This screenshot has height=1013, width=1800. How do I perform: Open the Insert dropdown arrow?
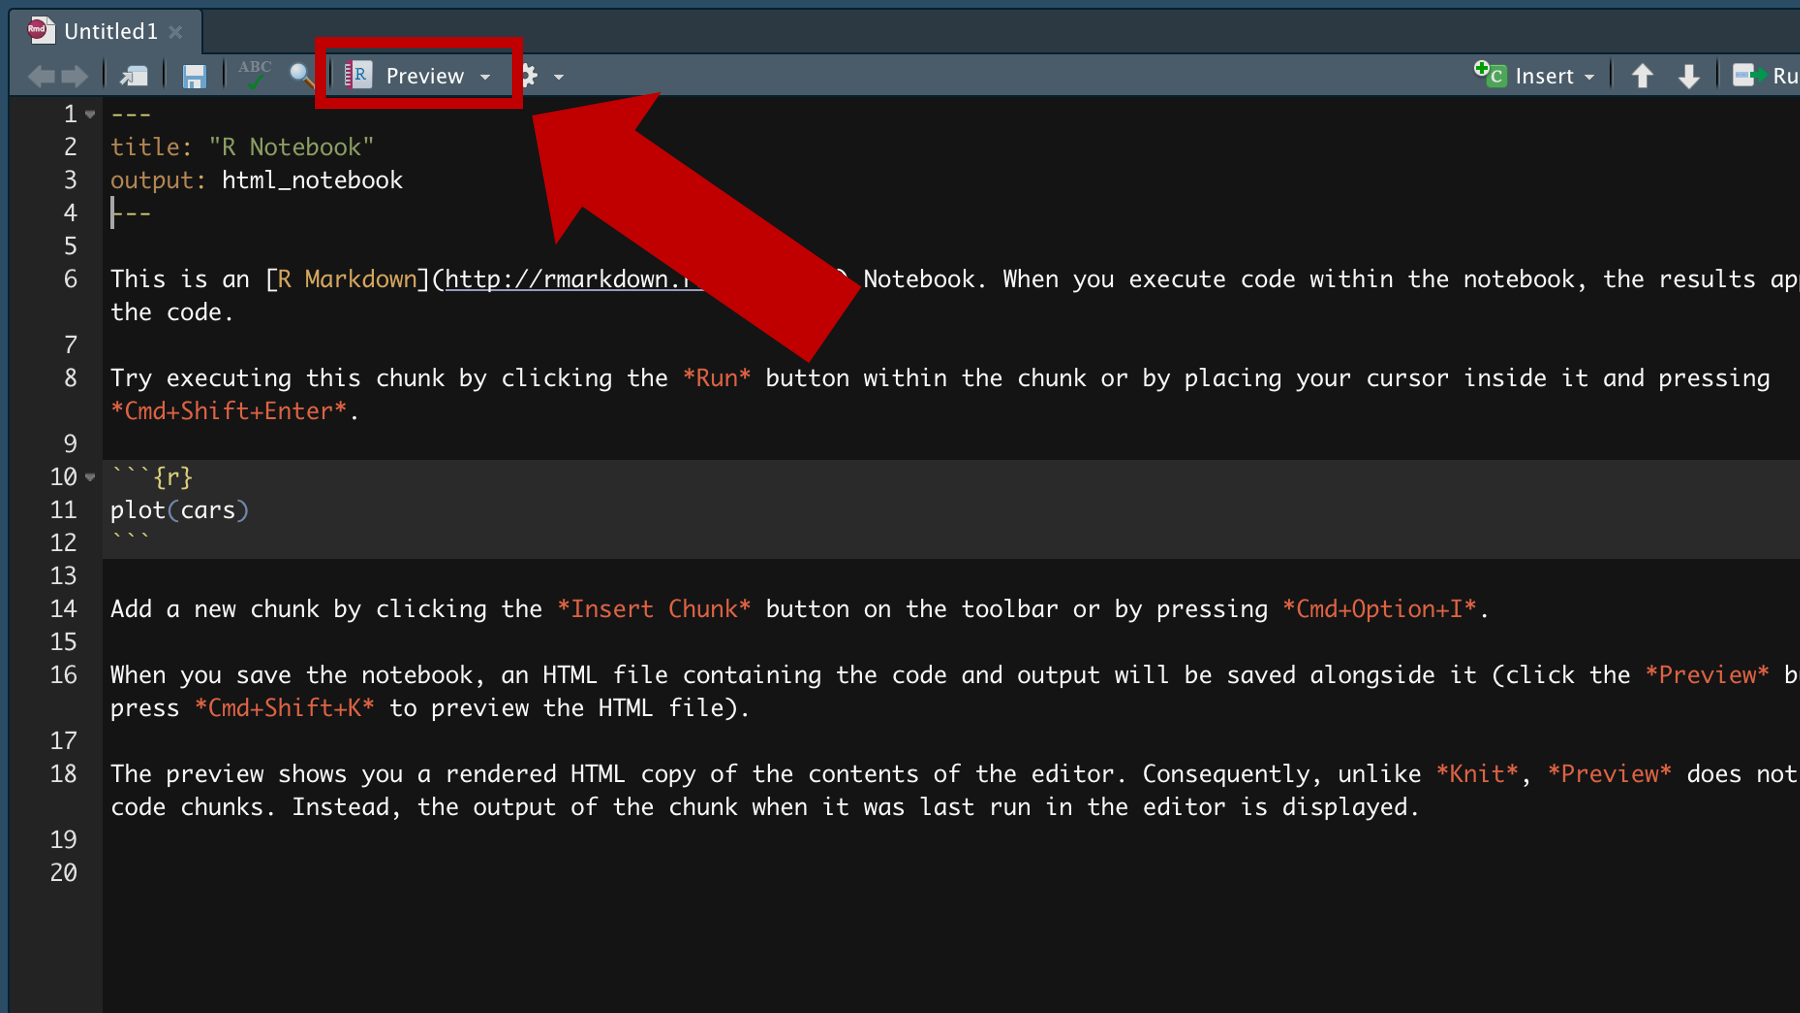[x=1589, y=77]
